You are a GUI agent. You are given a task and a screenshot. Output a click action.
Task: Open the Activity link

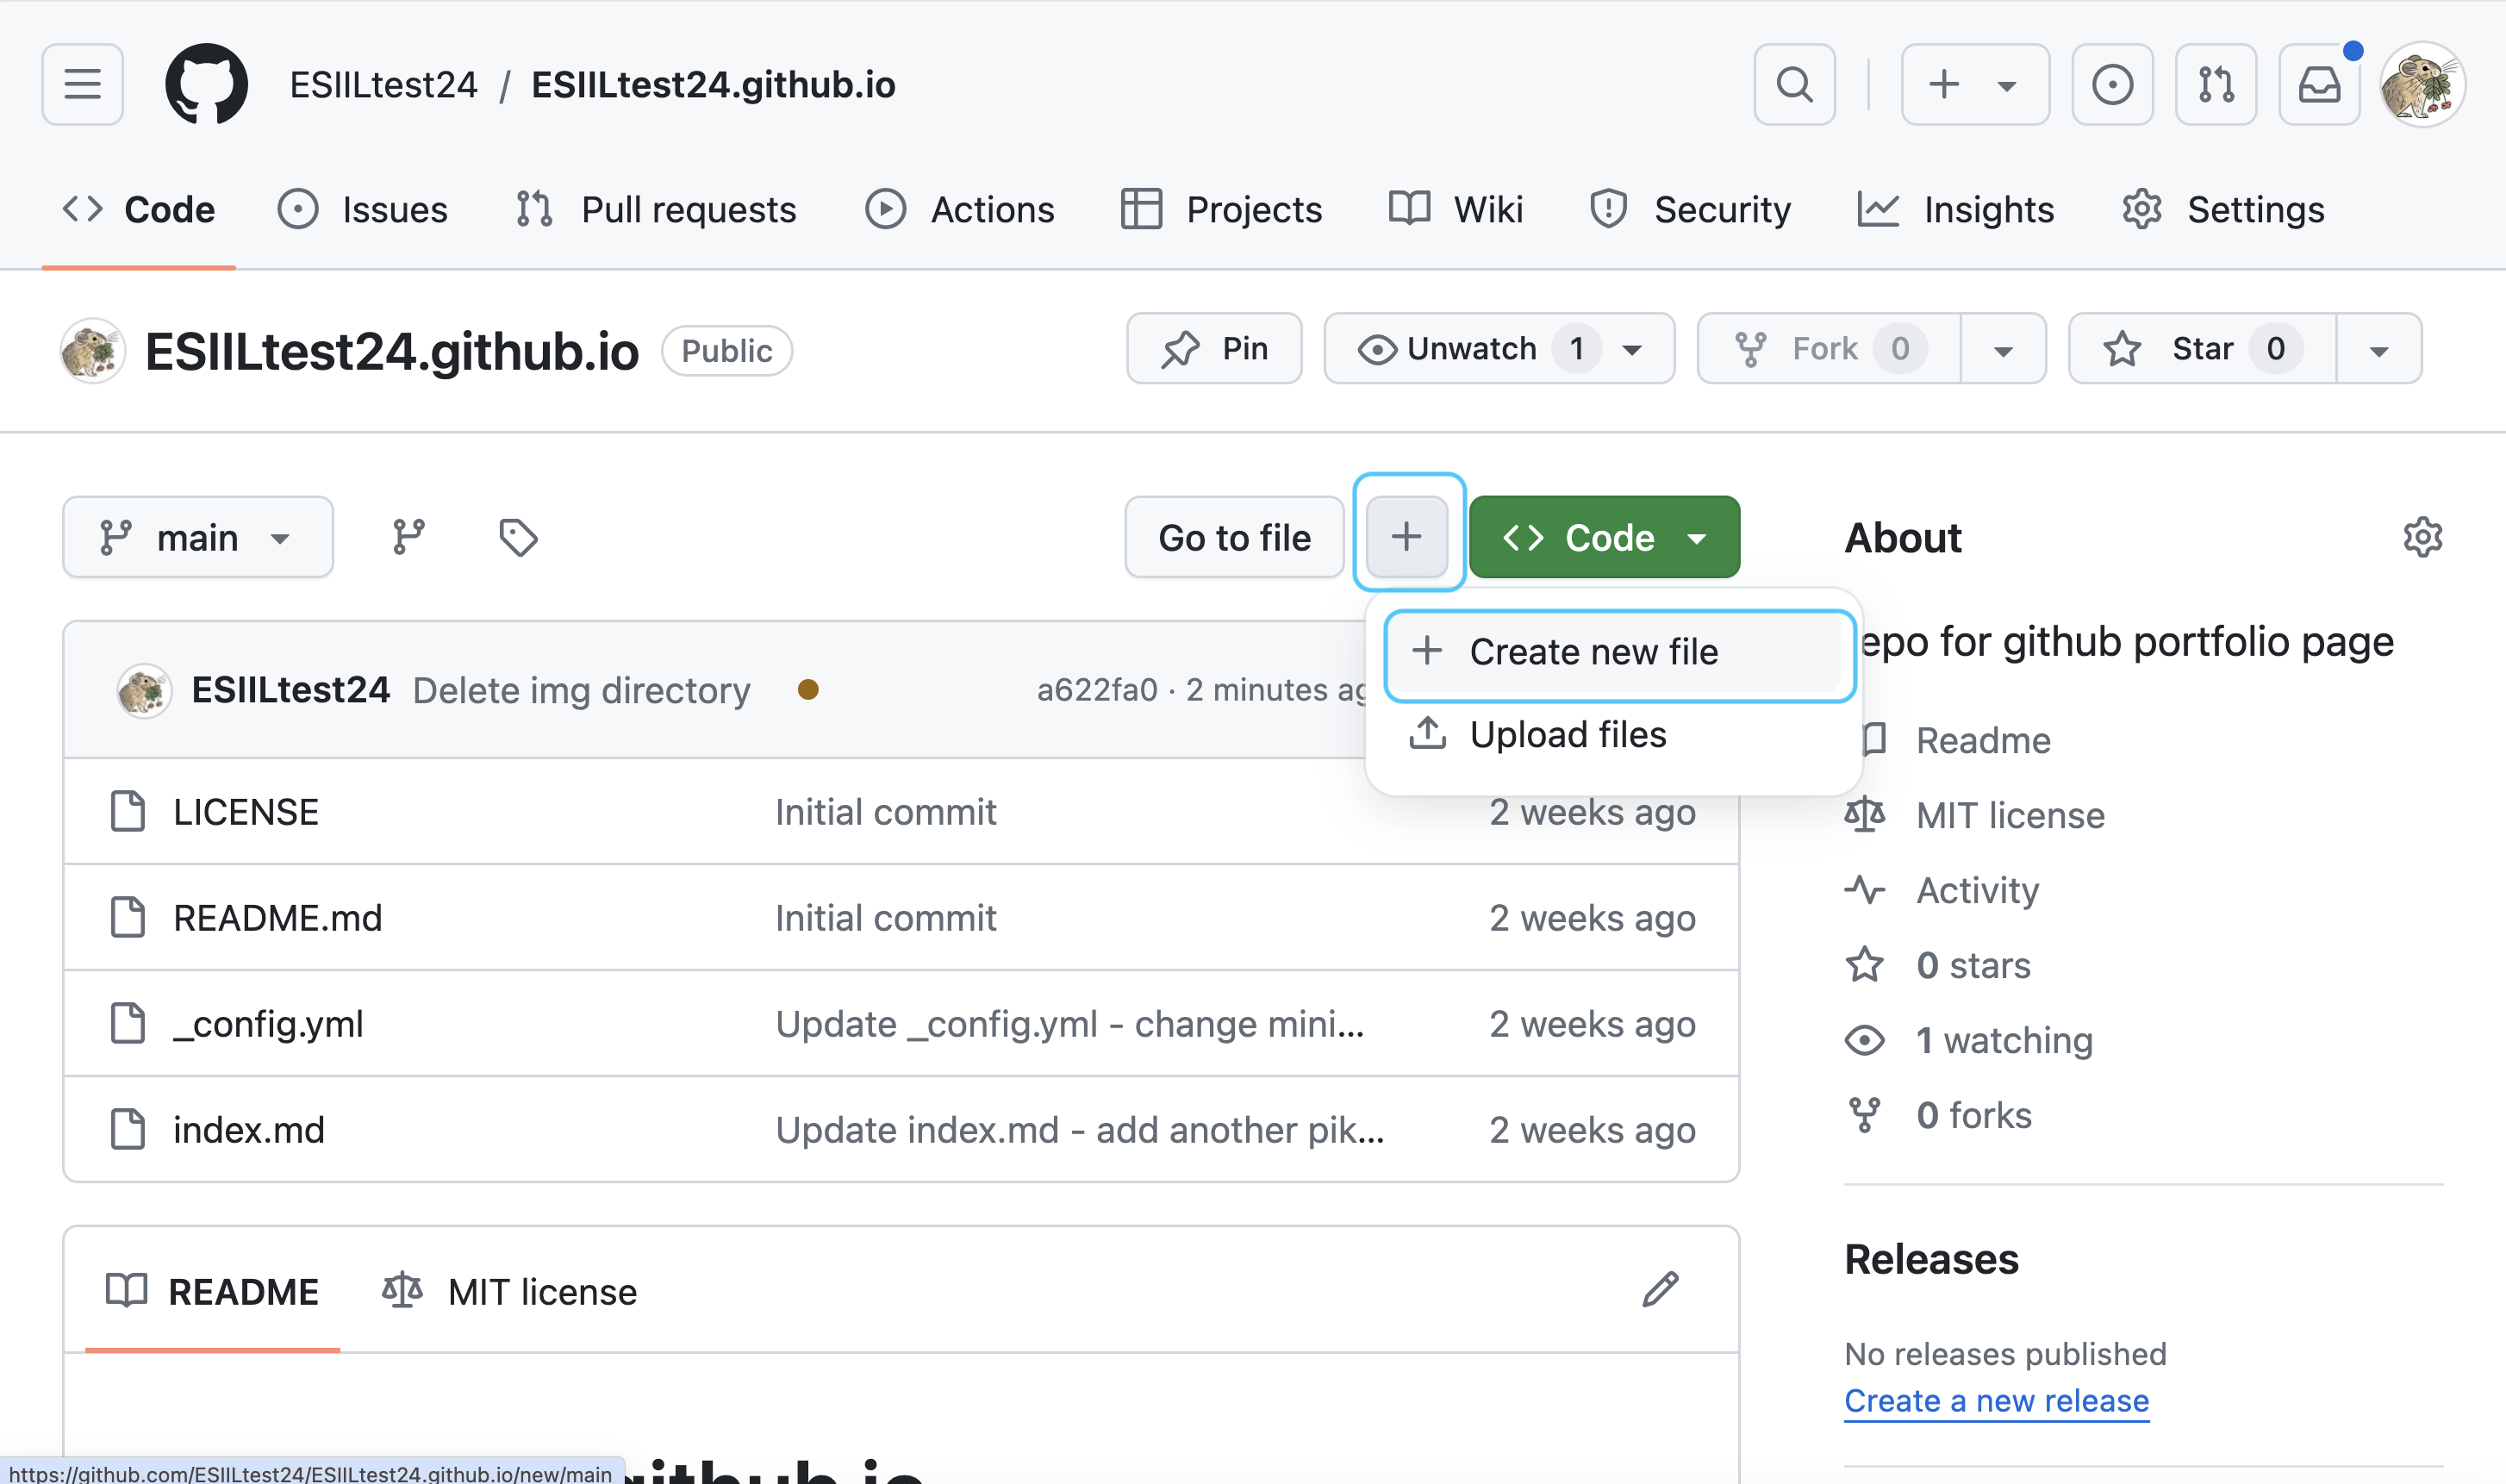point(1942,890)
